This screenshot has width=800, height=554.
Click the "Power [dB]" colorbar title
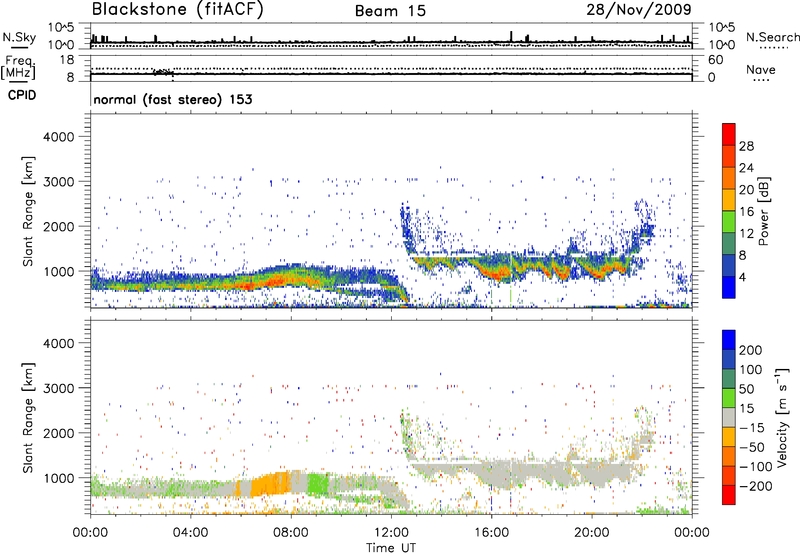coord(763,211)
